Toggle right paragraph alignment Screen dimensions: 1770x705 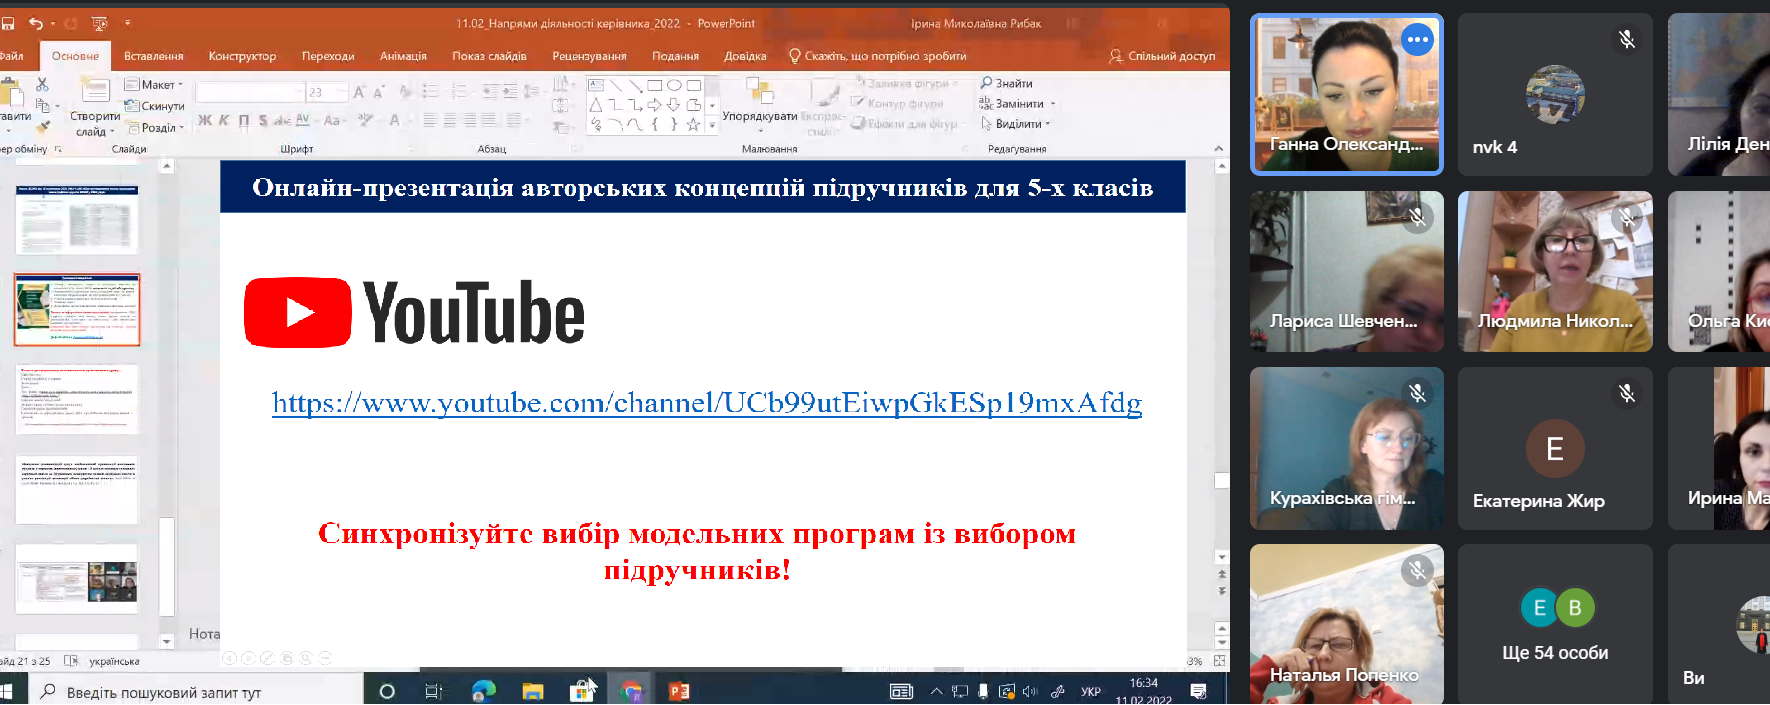470,121
